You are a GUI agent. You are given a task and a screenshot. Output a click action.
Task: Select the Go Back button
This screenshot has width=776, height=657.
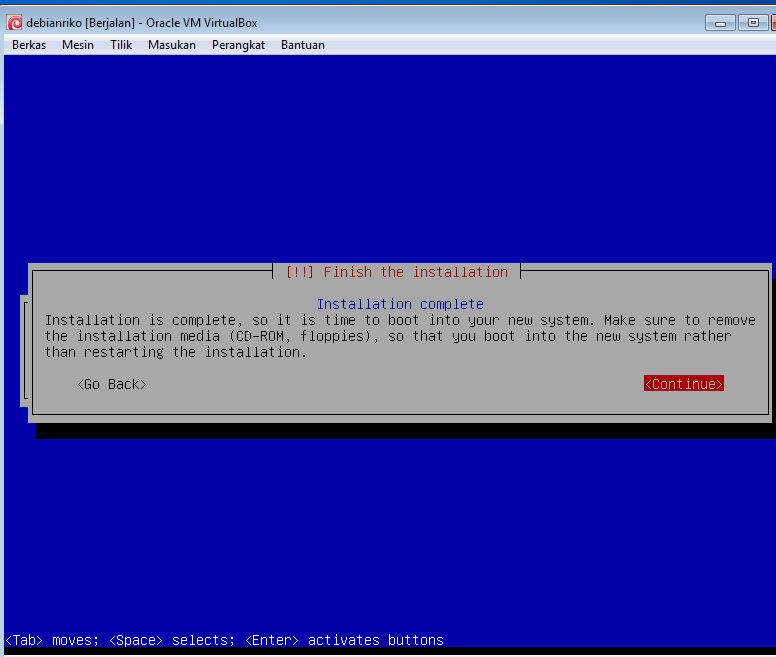click(x=112, y=384)
